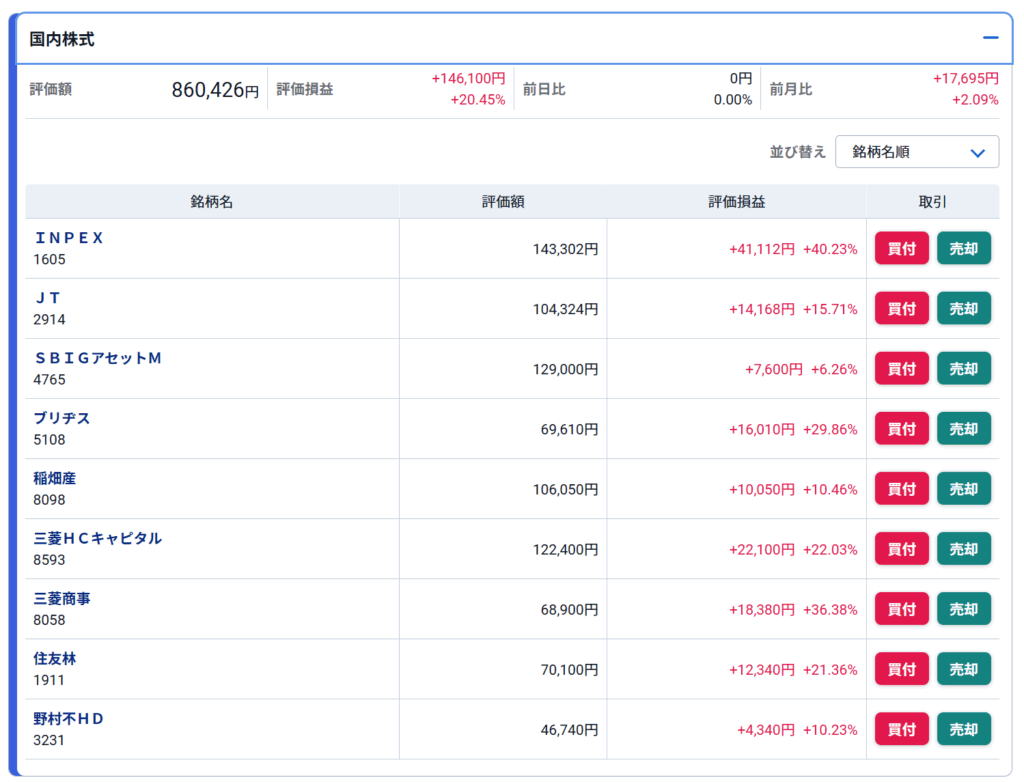
Task: Open the SBIGアセットM stock link
Action: pos(97,358)
